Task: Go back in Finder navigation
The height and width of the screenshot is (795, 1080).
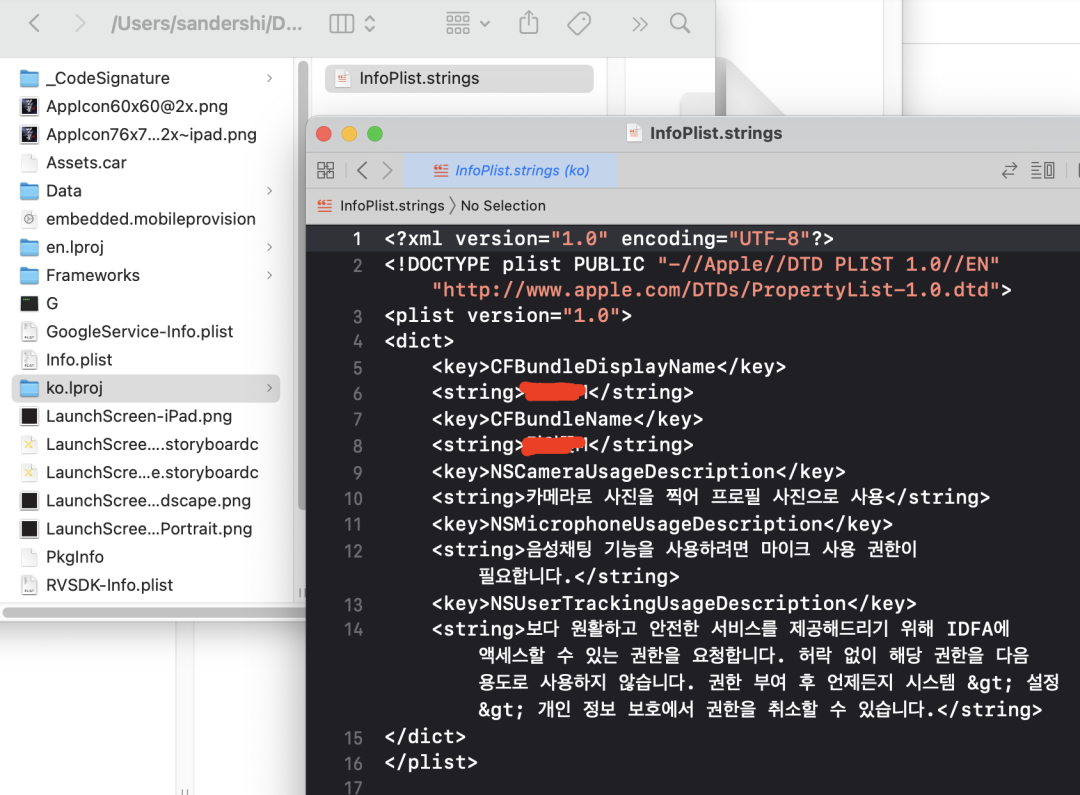Action: [x=34, y=23]
